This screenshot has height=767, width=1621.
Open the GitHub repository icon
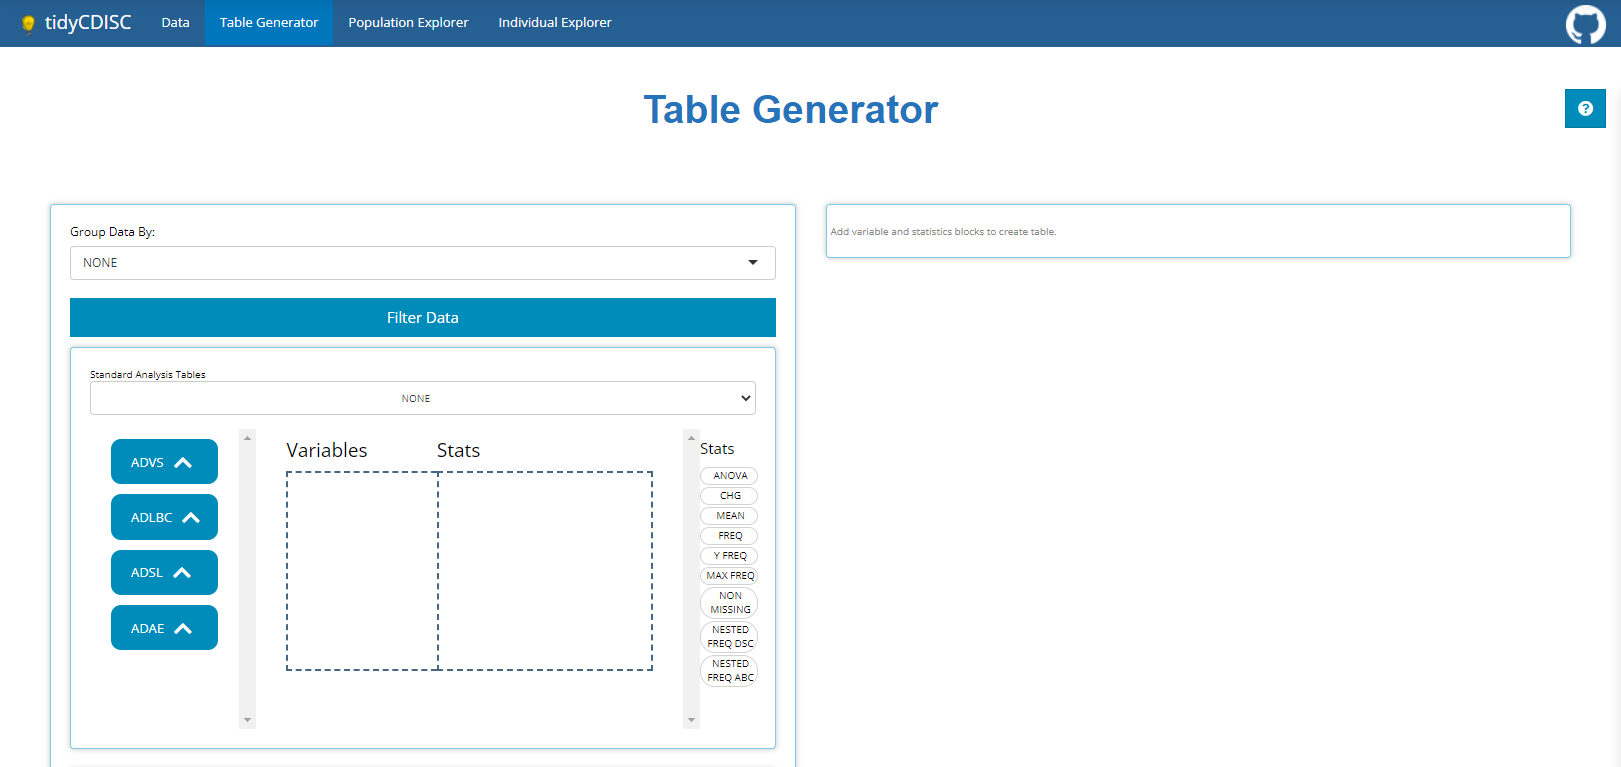(x=1585, y=24)
